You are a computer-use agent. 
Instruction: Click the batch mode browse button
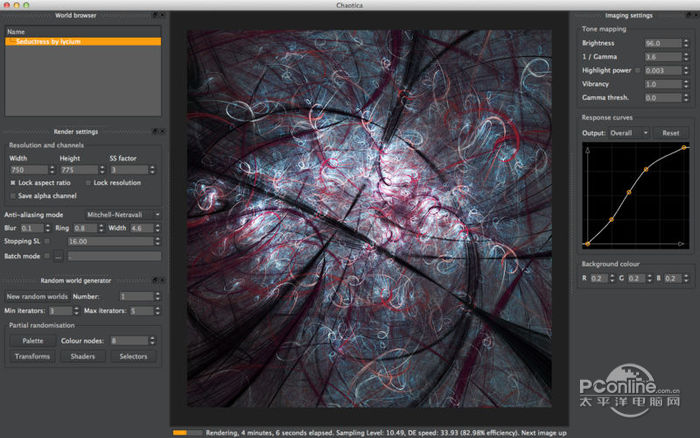pos(59,256)
